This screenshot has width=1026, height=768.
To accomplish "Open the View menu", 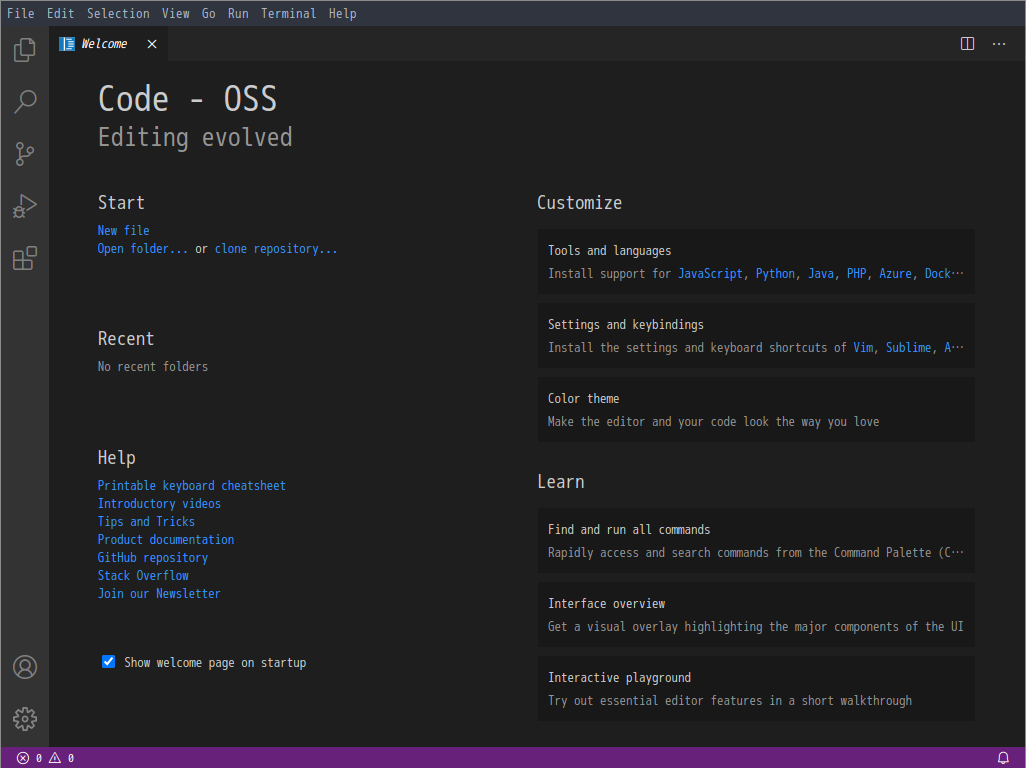I will click(175, 13).
